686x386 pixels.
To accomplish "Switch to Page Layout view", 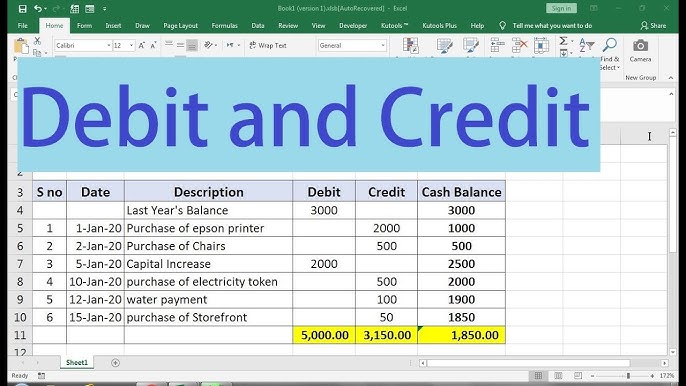I will 558,375.
